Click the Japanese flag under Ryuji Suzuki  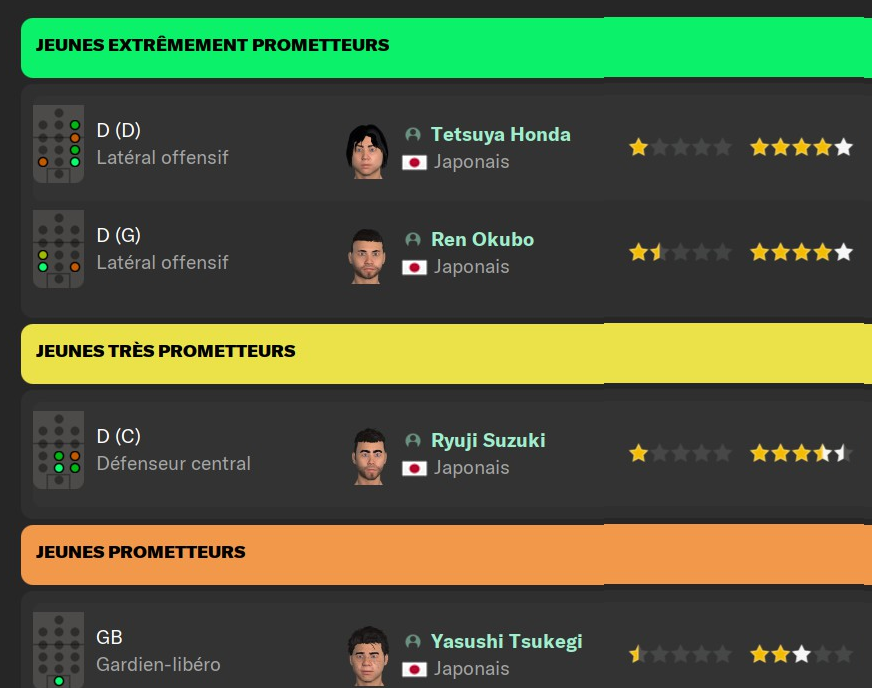(x=414, y=468)
